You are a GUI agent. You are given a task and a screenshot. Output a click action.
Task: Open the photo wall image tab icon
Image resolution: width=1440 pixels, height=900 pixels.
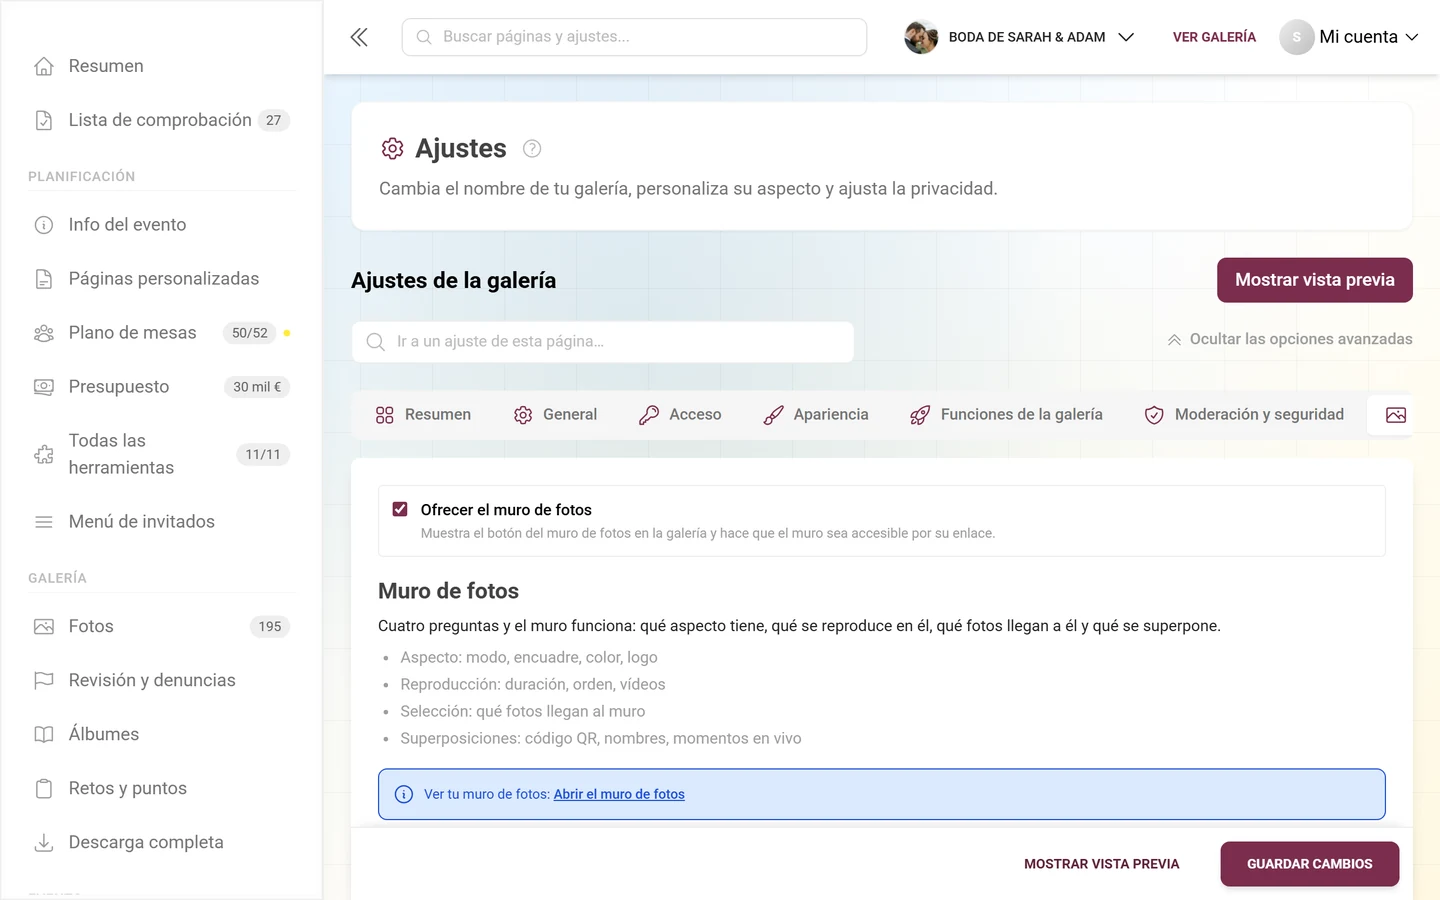pyautogui.click(x=1396, y=415)
